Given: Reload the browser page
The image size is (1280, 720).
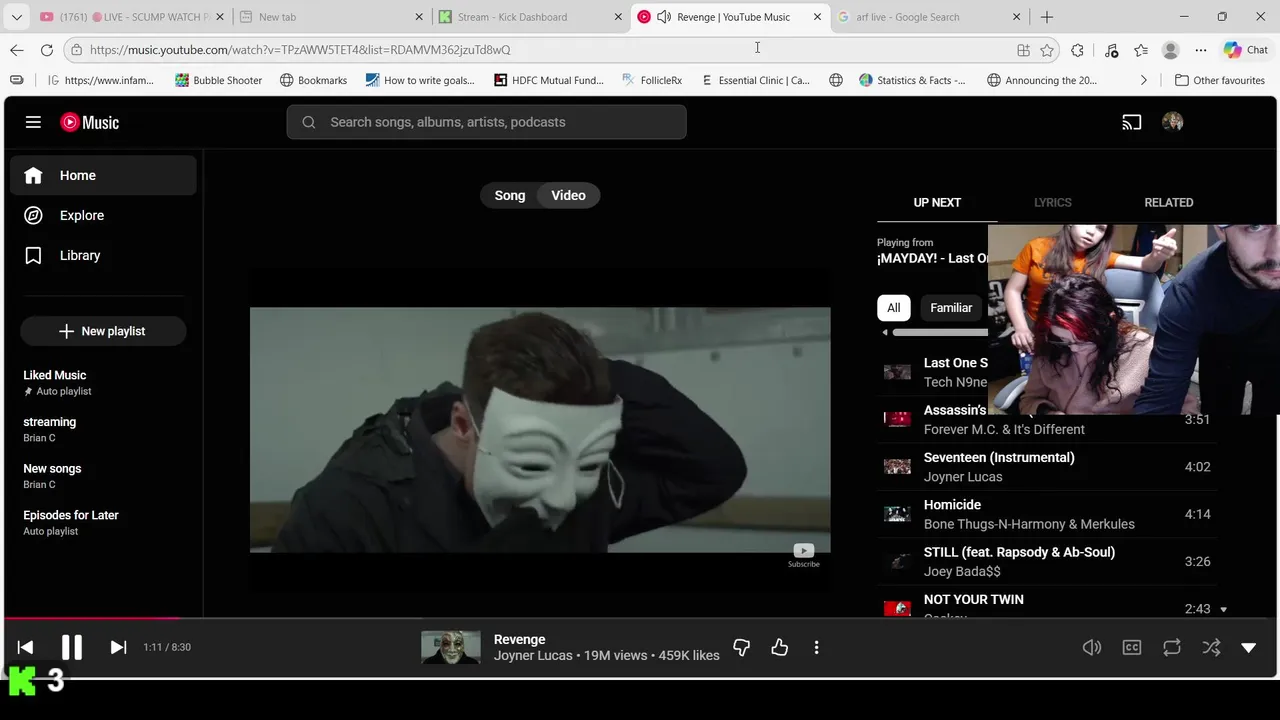Looking at the screenshot, I should point(47,50).
